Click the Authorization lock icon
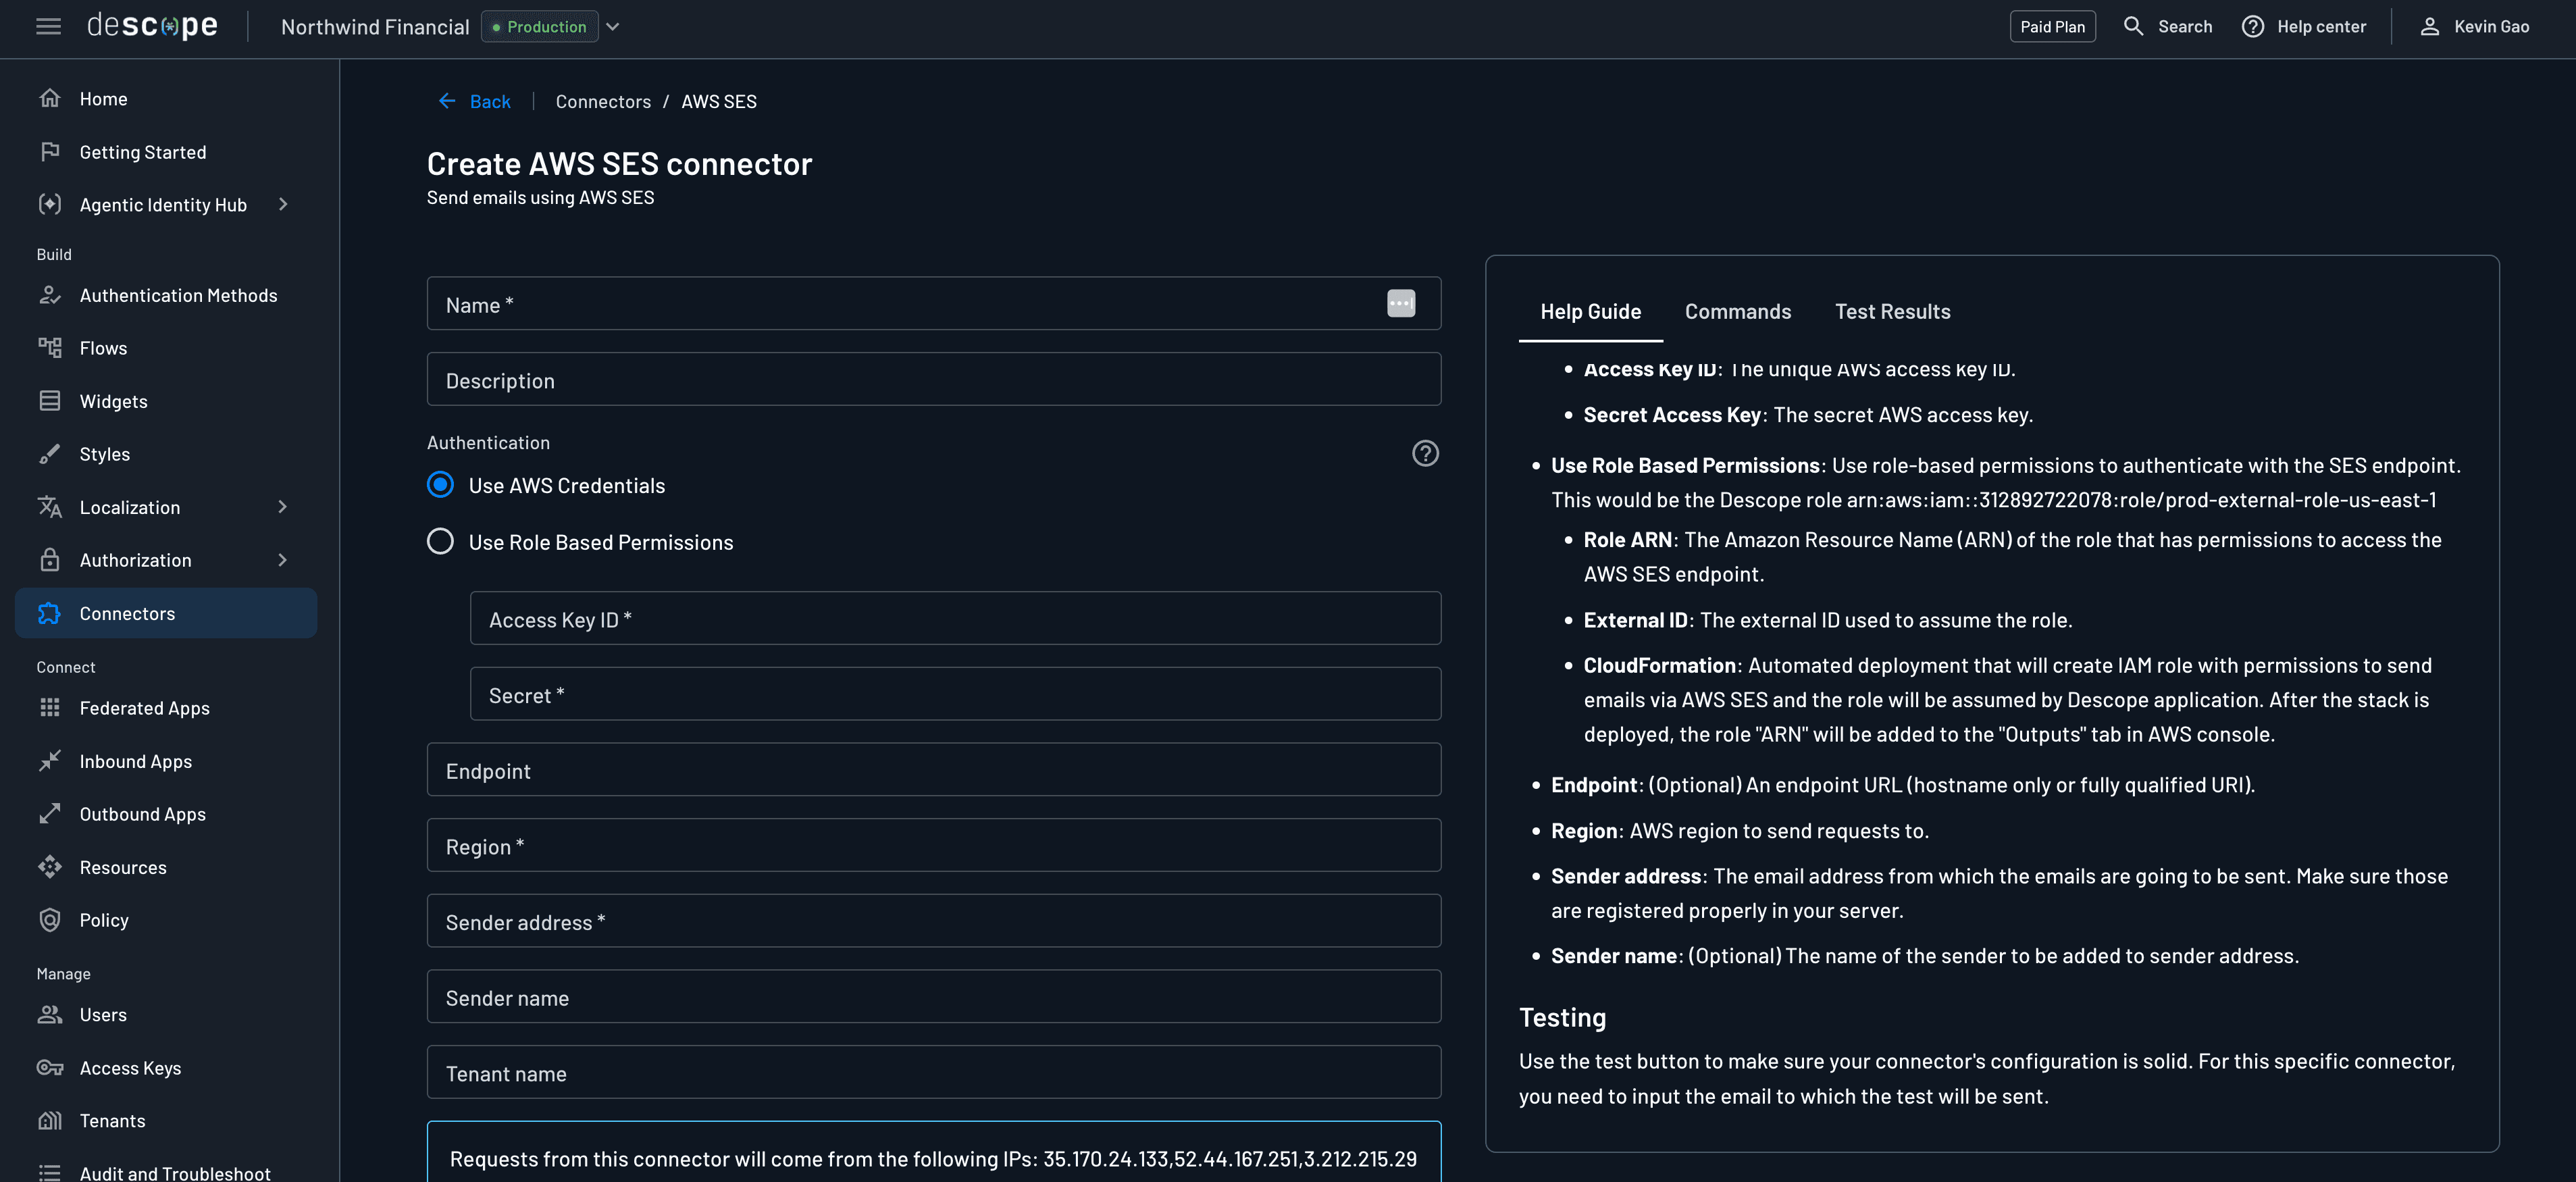Image resolution: width=2576 pixels, height=1182 pixels. [50, 560]
